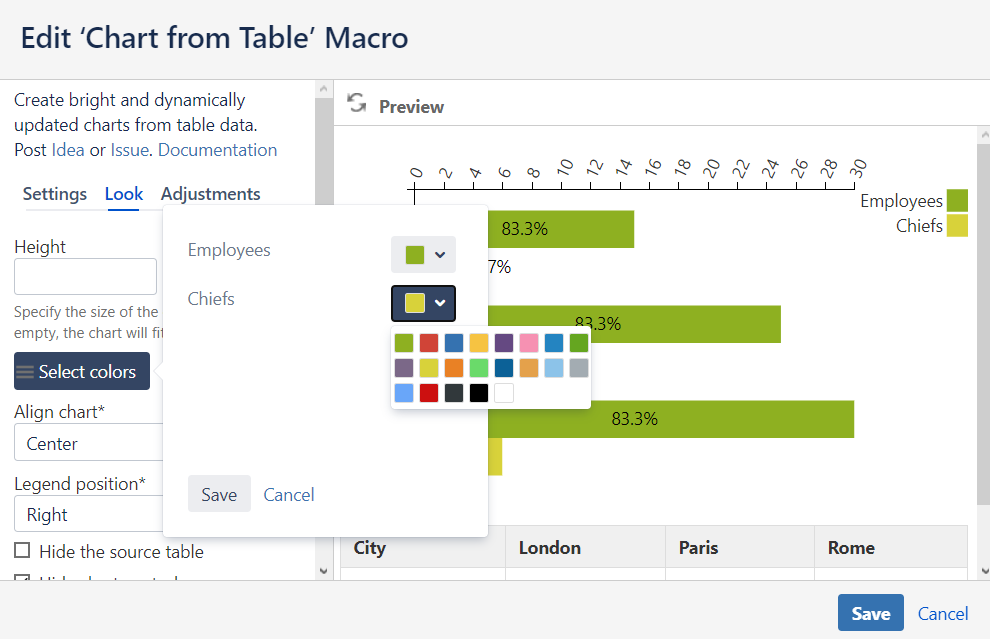Save the color selection in the panel

[x=219, y=493]
